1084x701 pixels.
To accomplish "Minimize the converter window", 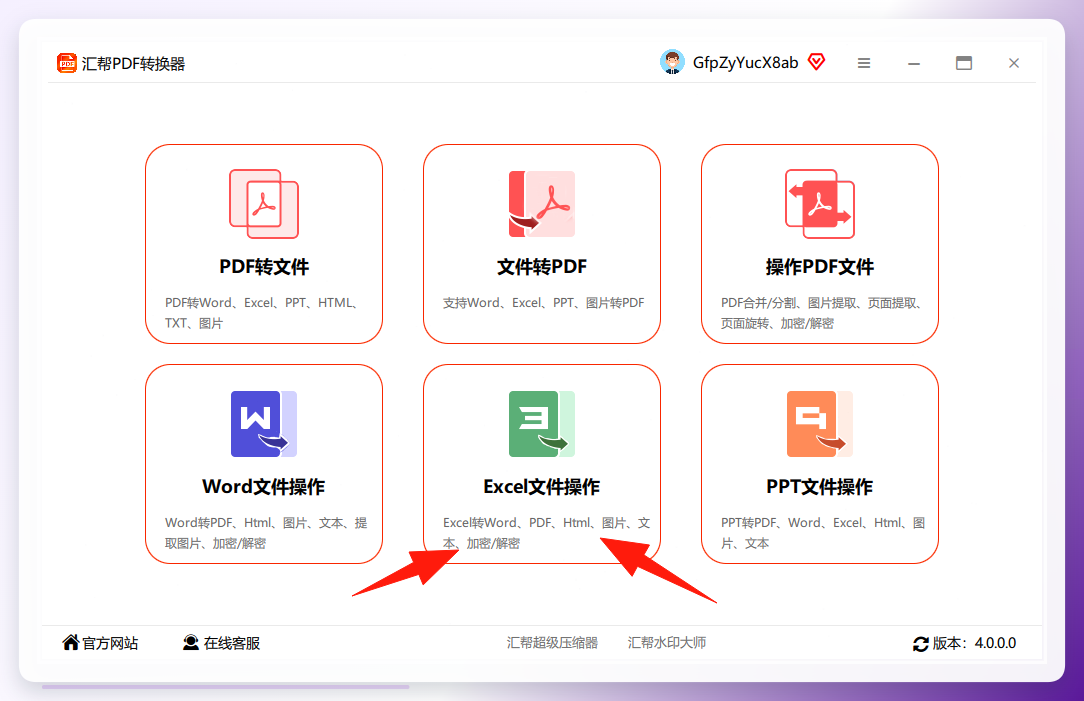I will (914, 63).
